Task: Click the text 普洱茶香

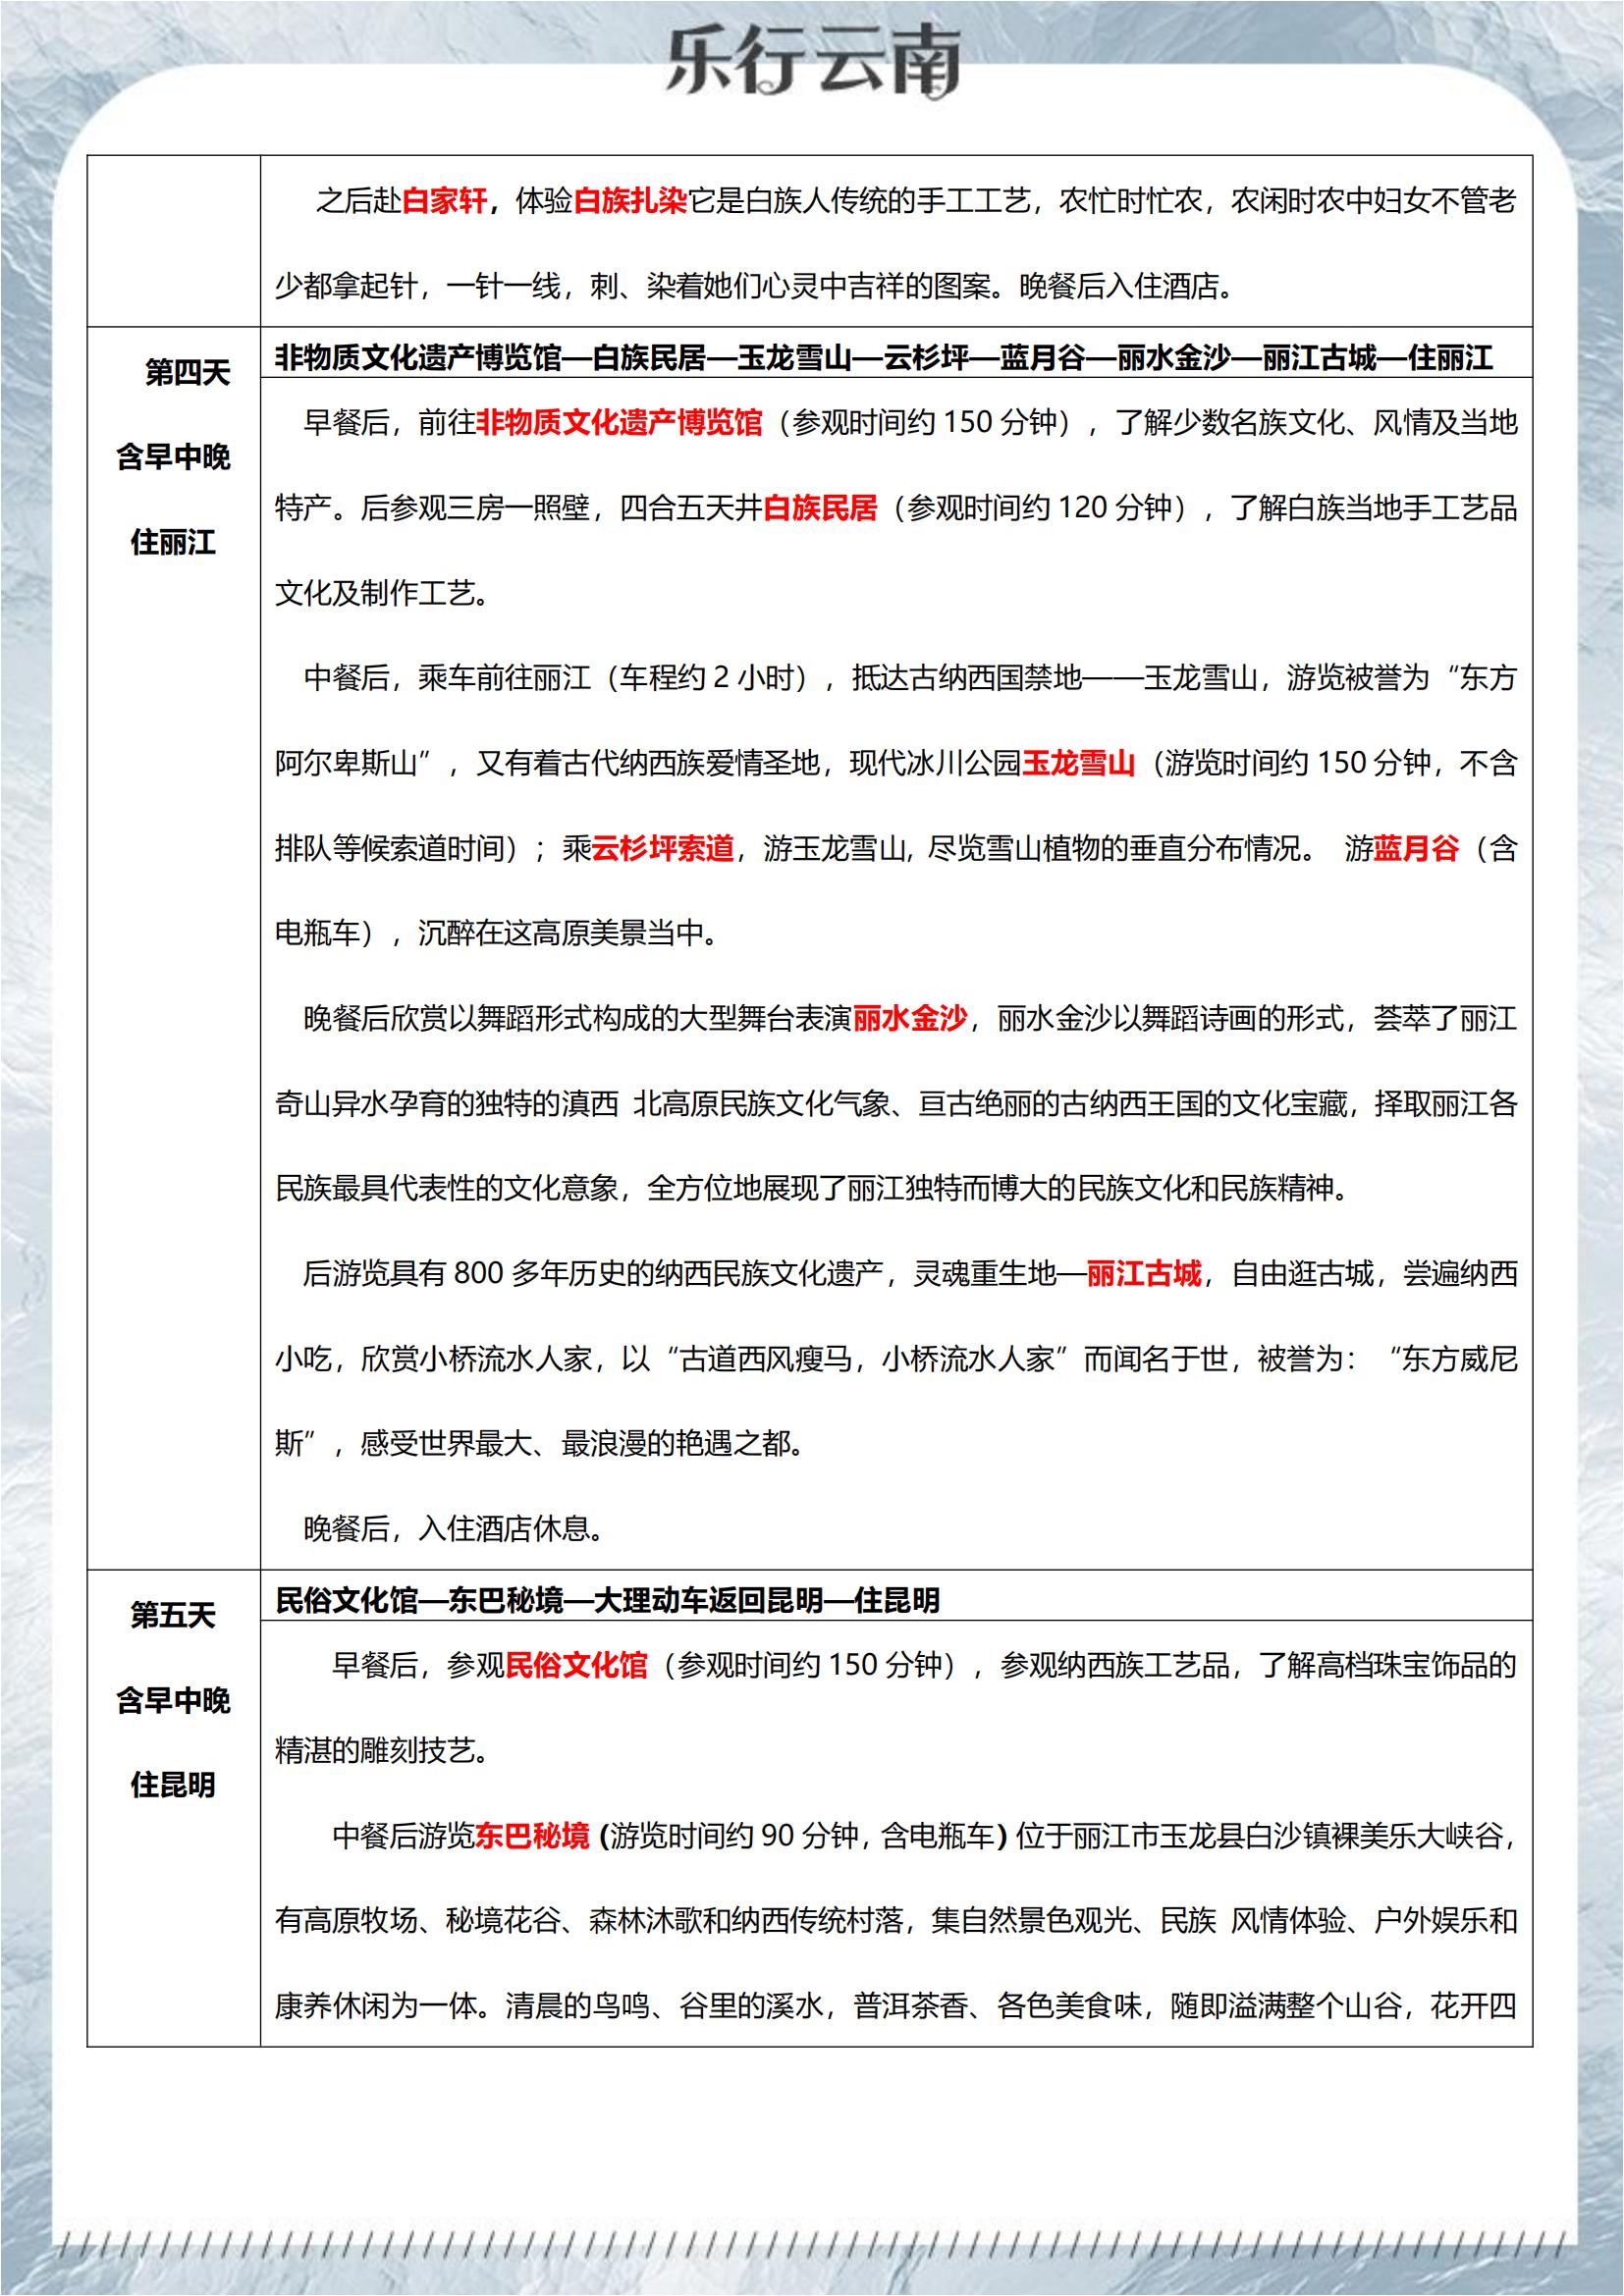Action: tap(910, 2005)
